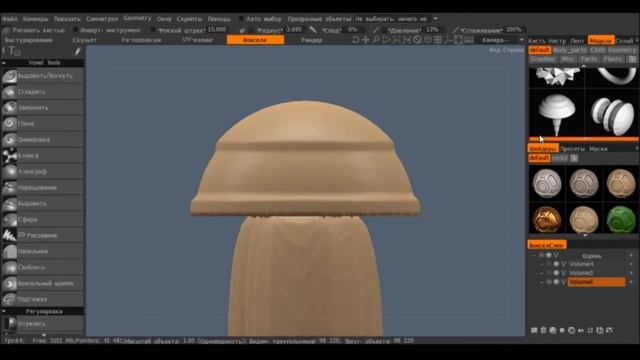This screenshot has height=360, width=640.
Task: Select the 2D Рисование tool
Action: tap(42, 235)
